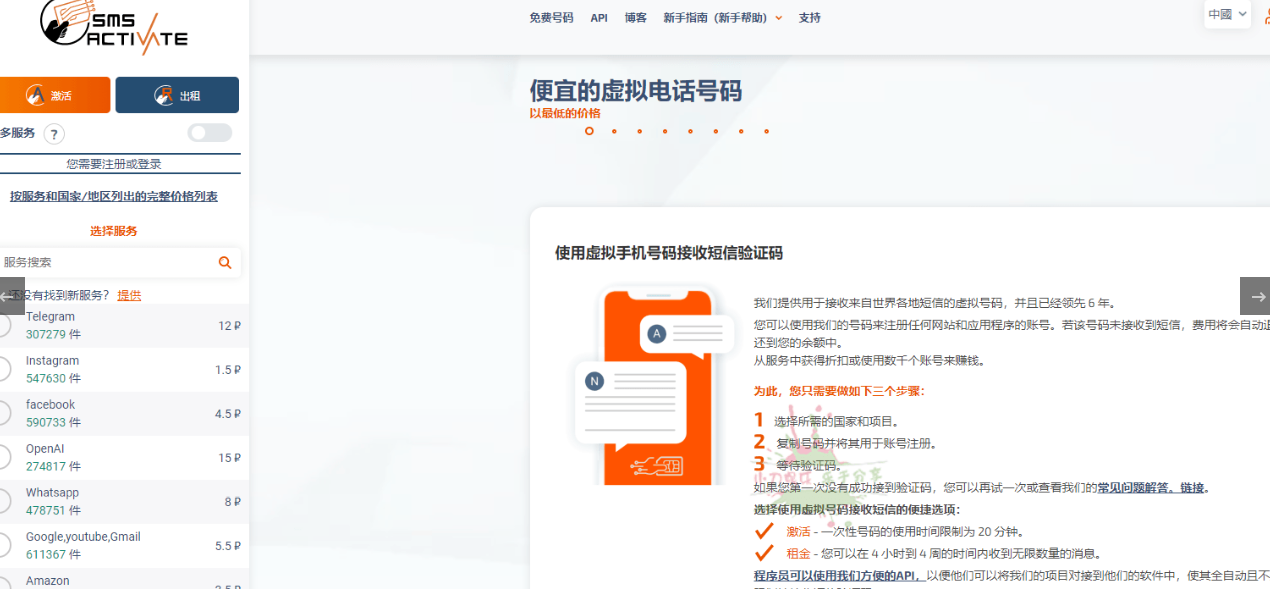Image resolution: width=1270 pixels, height=589 pixels.
Task: Click the facebook price 4.5 ₽
Action: pos(228,414)
